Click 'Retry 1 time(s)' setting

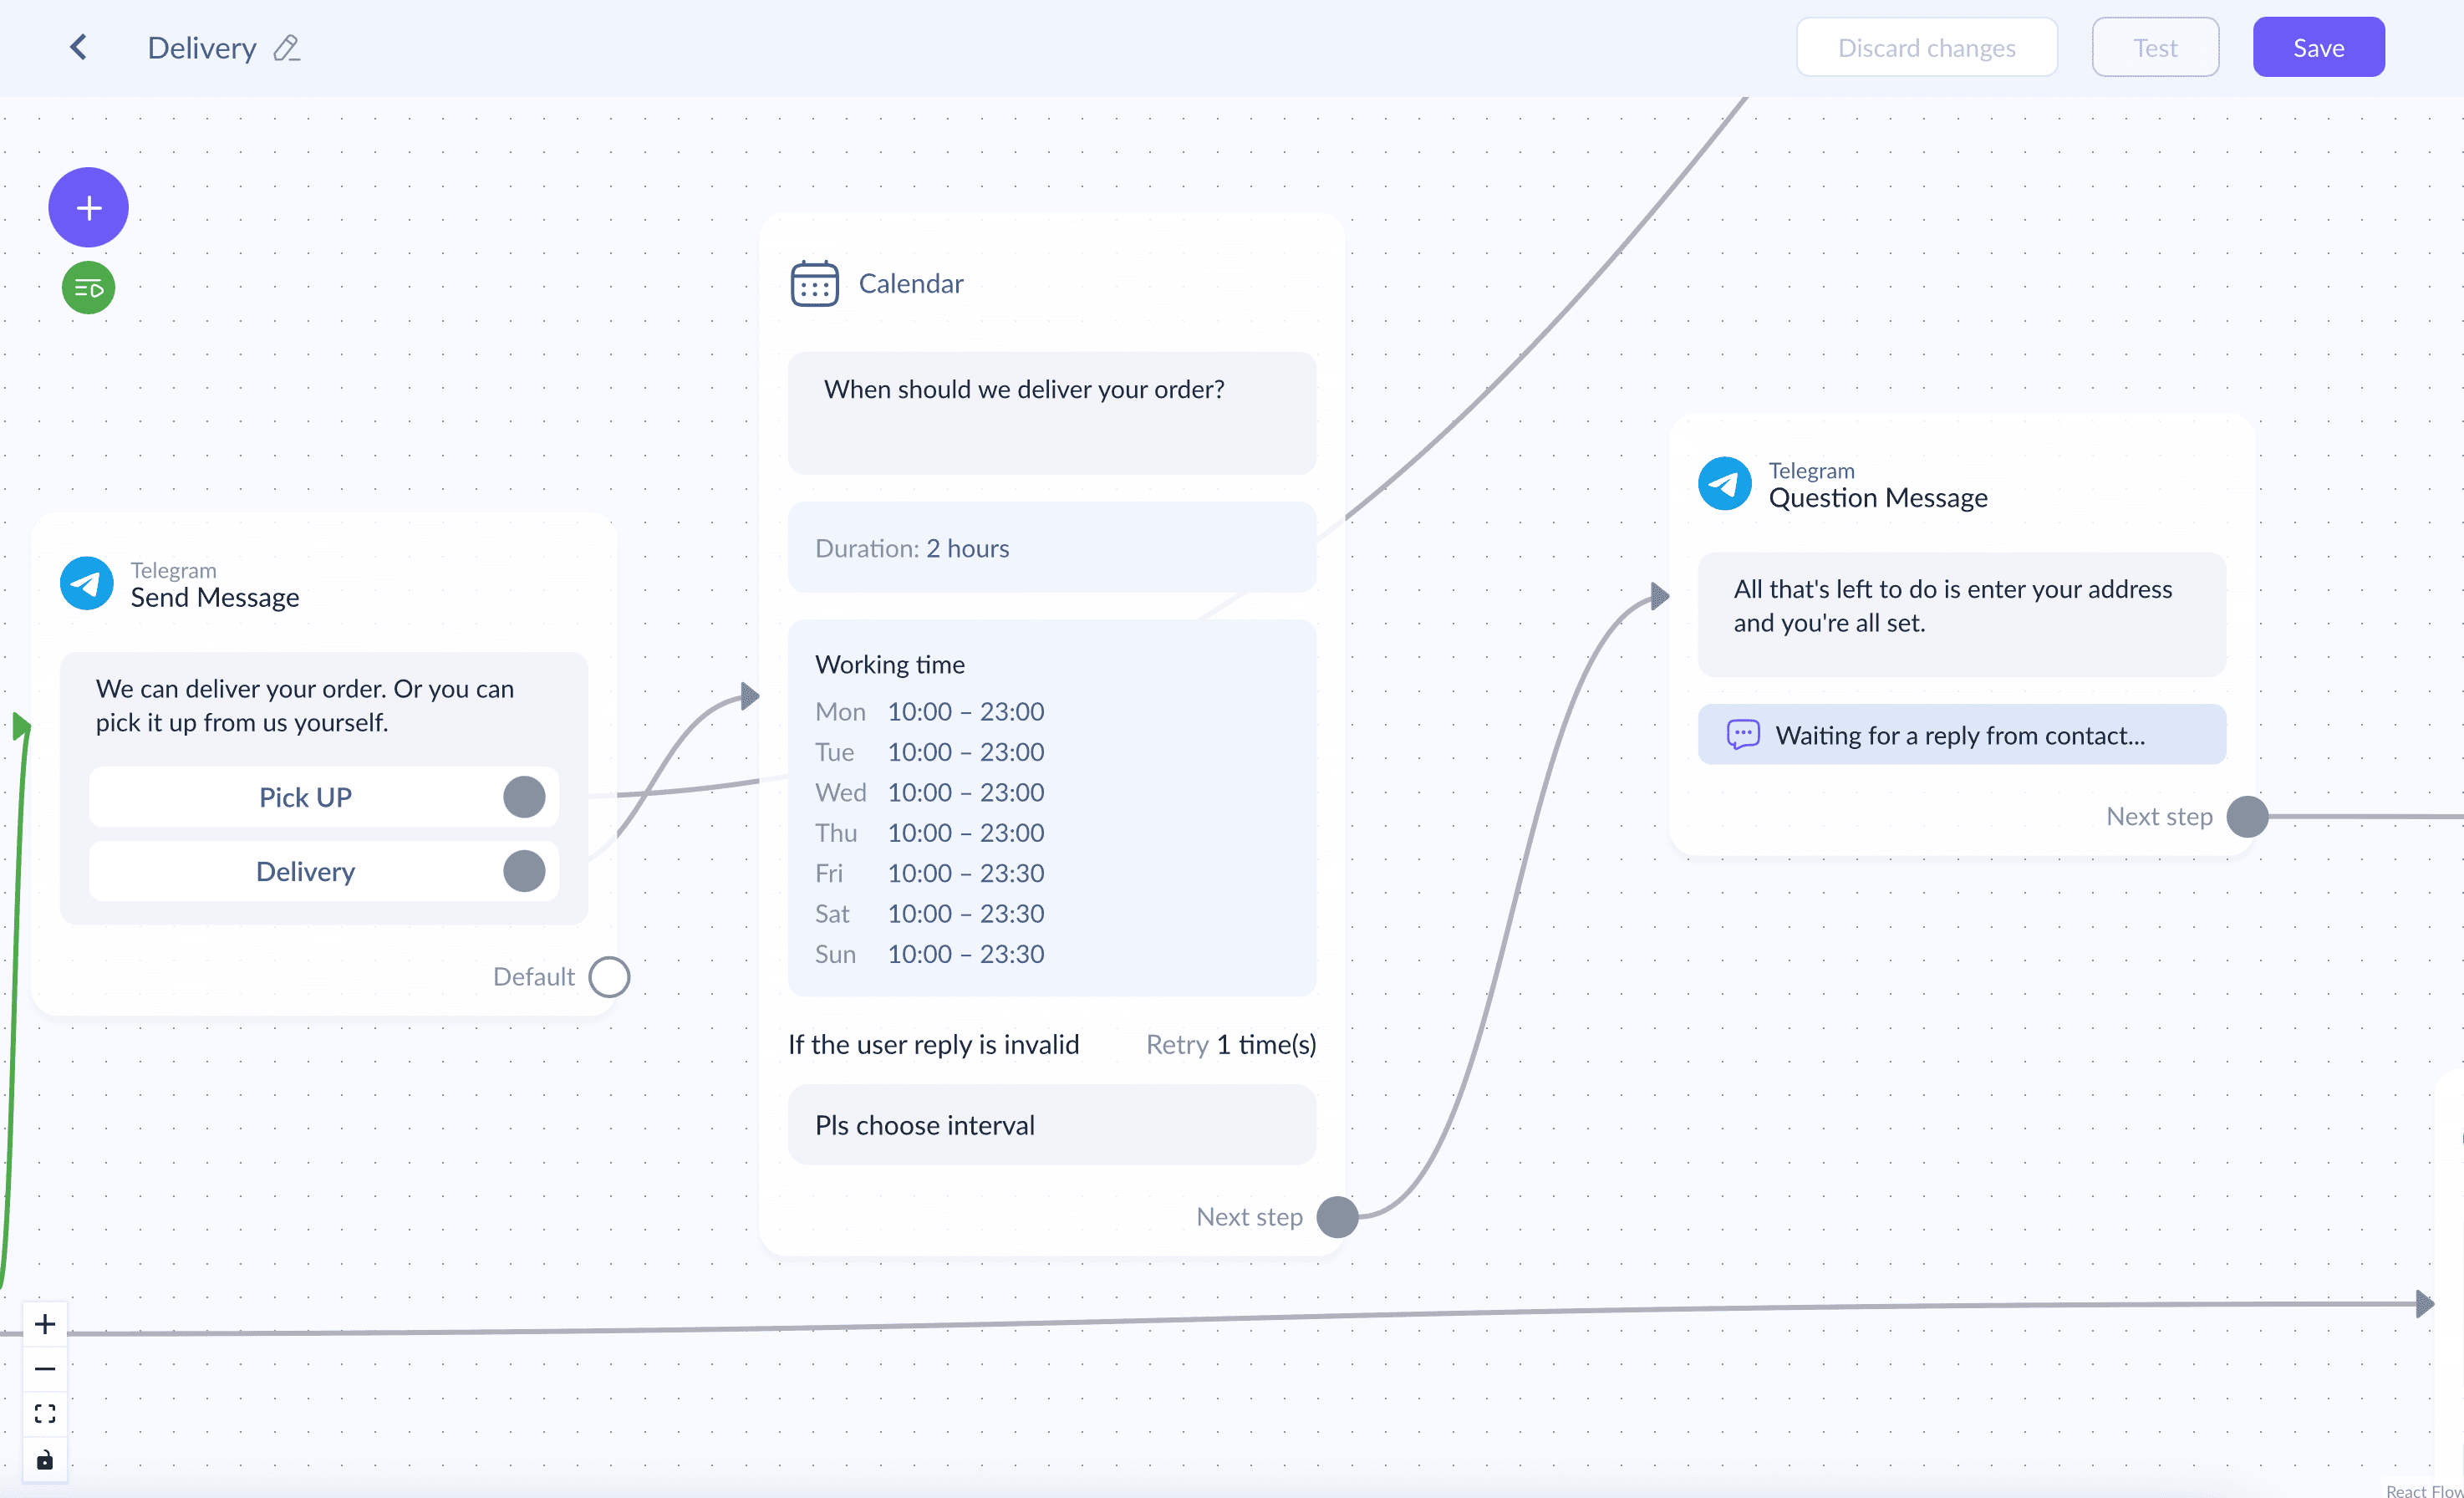click(x=1231, y=1045)
